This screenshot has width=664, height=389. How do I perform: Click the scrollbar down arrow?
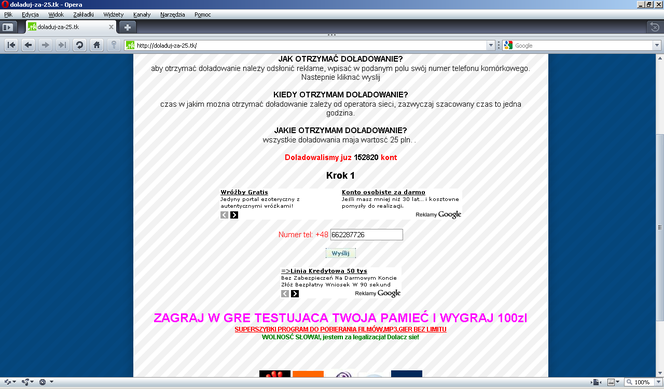[659, 373]
